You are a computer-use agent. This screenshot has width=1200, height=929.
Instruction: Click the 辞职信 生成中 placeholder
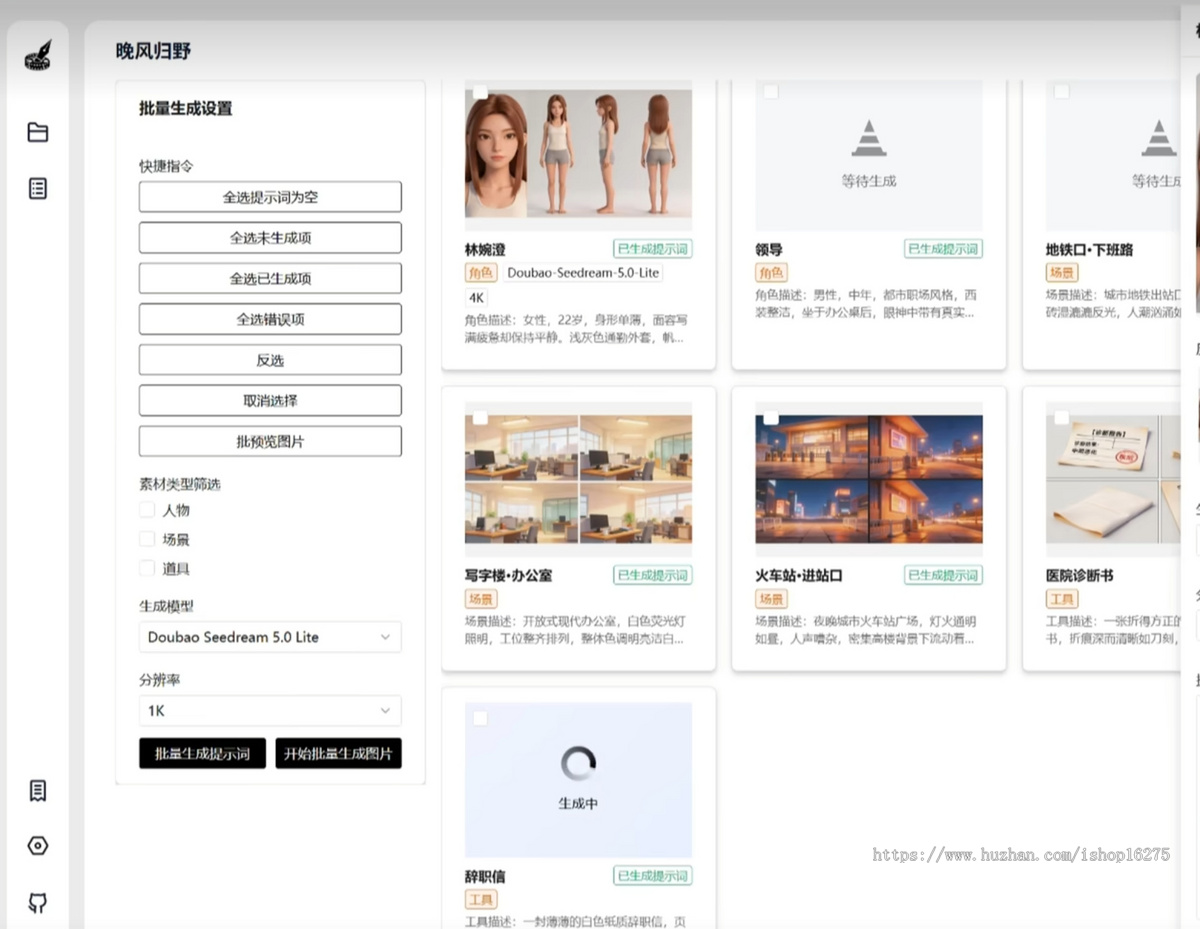click(578, 780)
